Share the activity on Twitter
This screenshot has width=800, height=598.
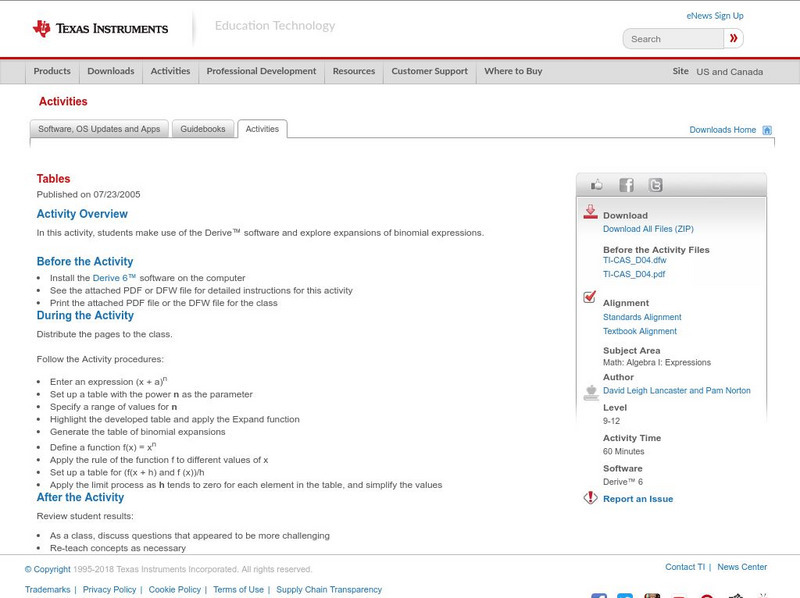[x=656, y=185]
